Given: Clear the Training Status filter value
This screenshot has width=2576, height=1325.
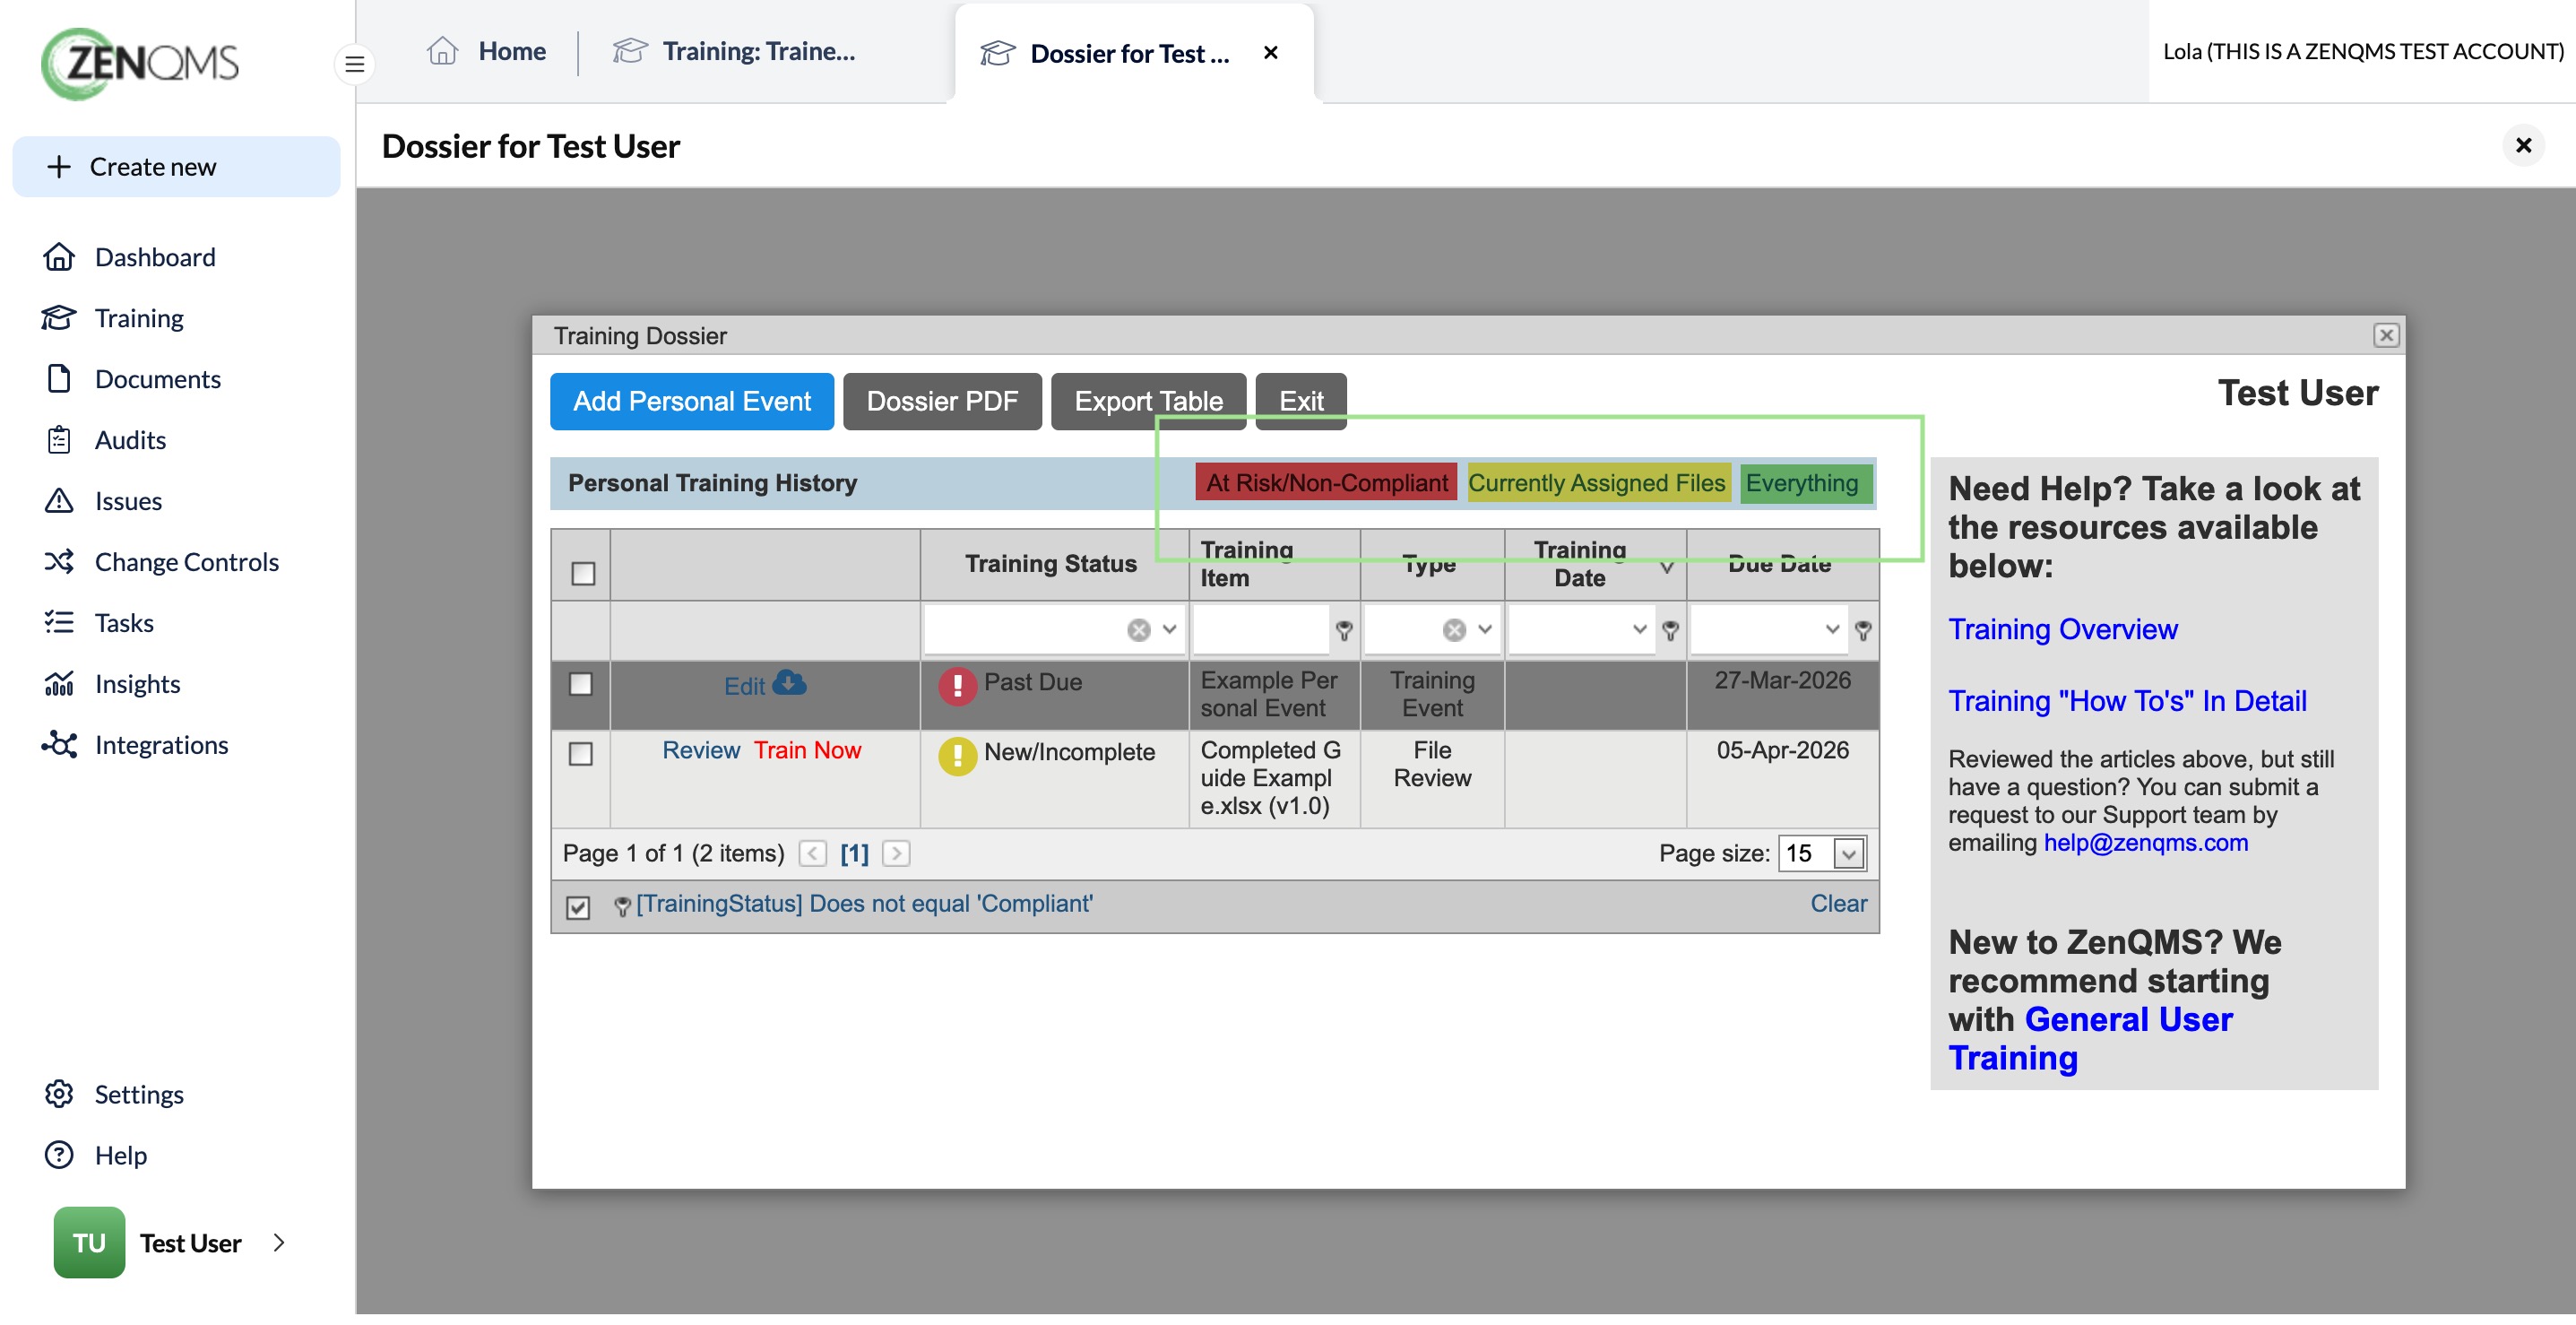Looking at the screenshot, I should (x=1138, y=630).
